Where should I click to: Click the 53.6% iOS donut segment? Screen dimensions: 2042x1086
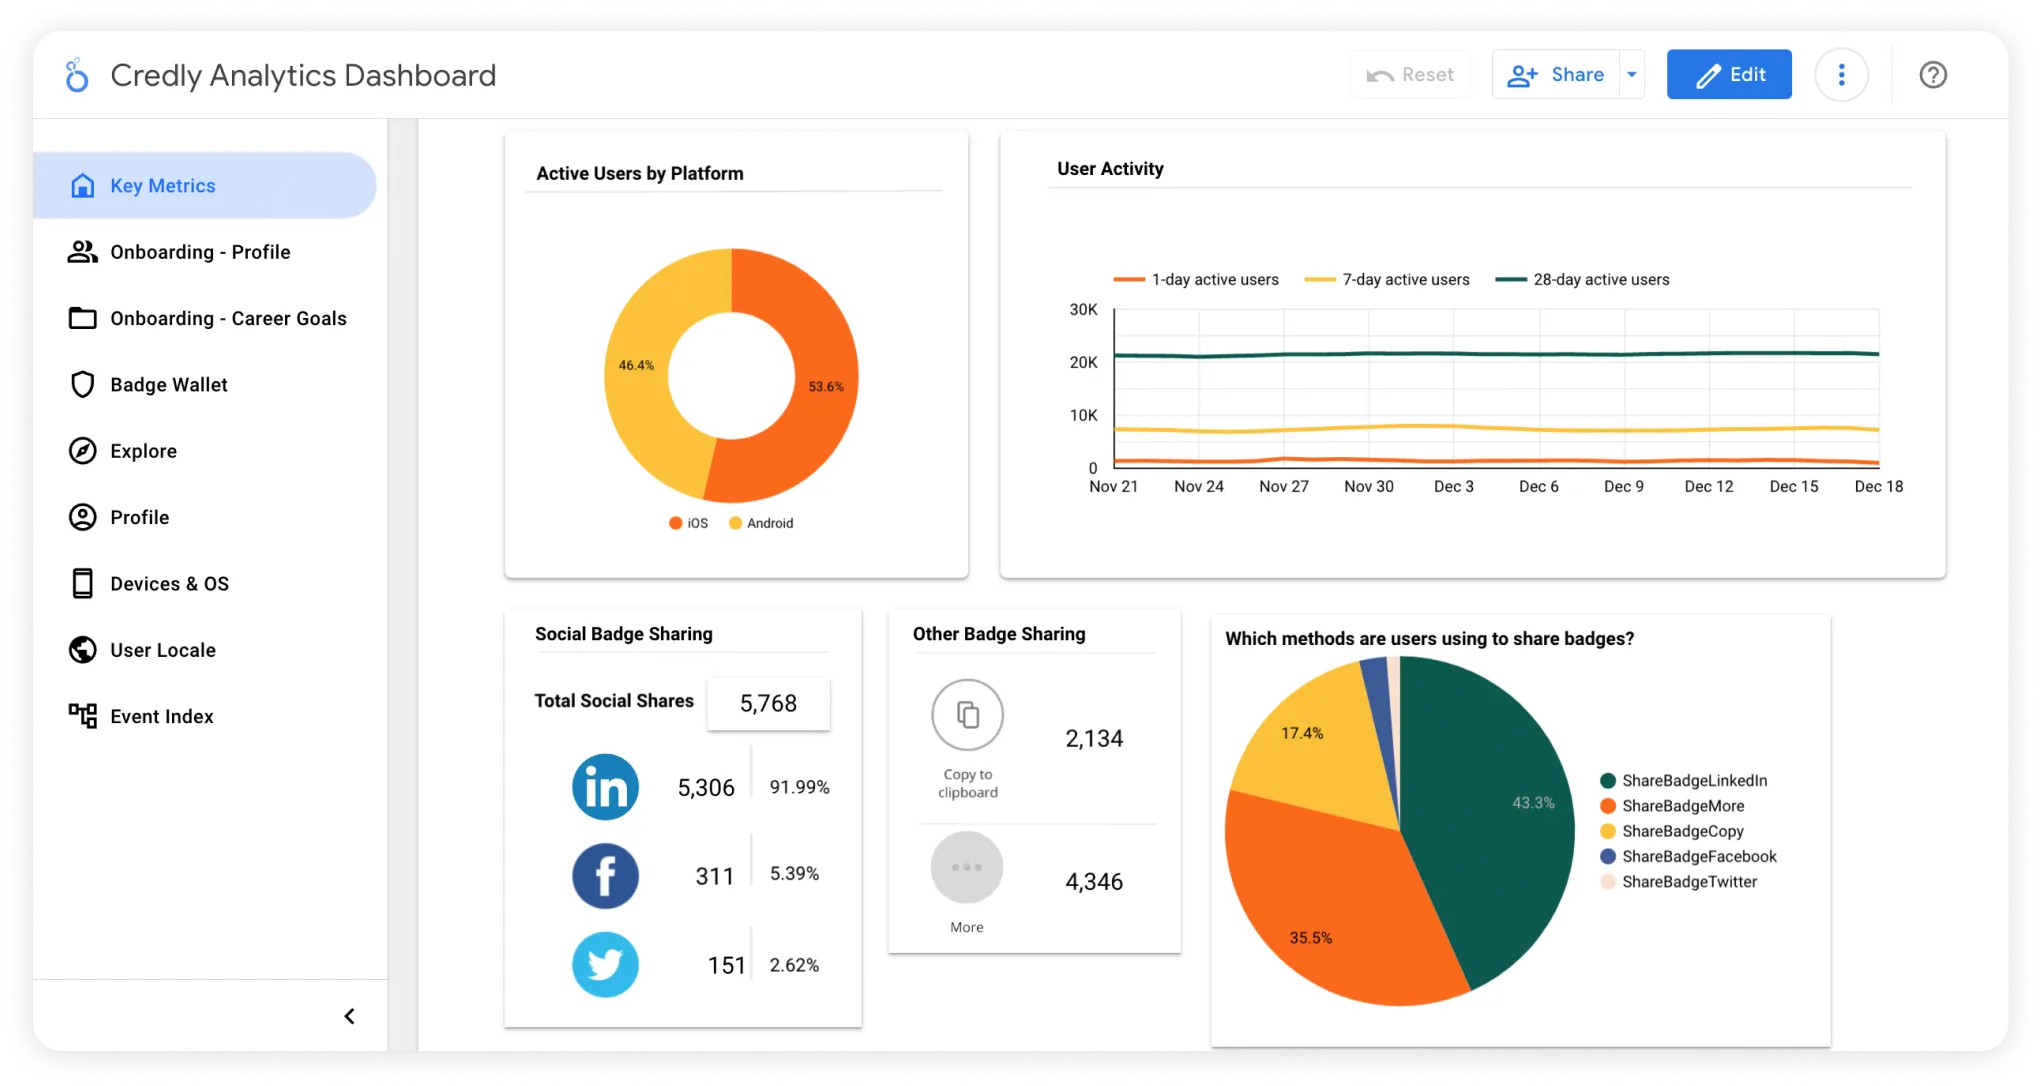(x=826, y=386)
